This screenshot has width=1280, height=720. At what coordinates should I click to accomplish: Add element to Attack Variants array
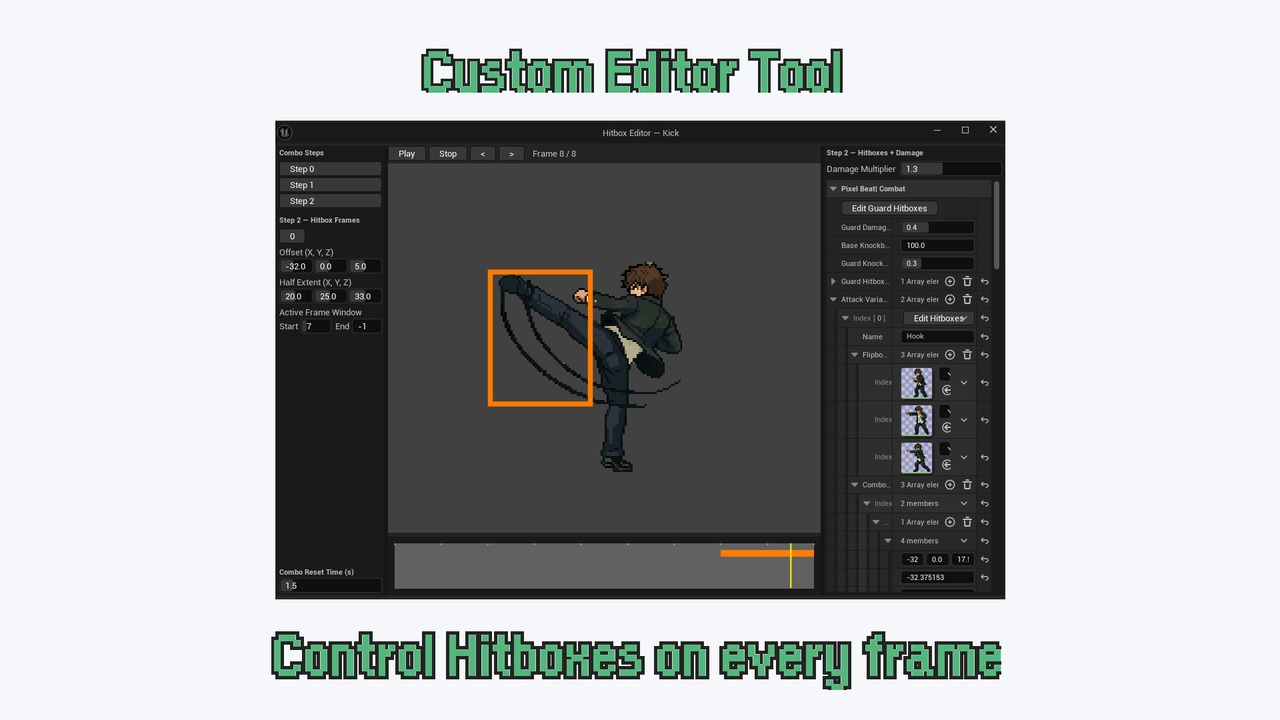950,300
